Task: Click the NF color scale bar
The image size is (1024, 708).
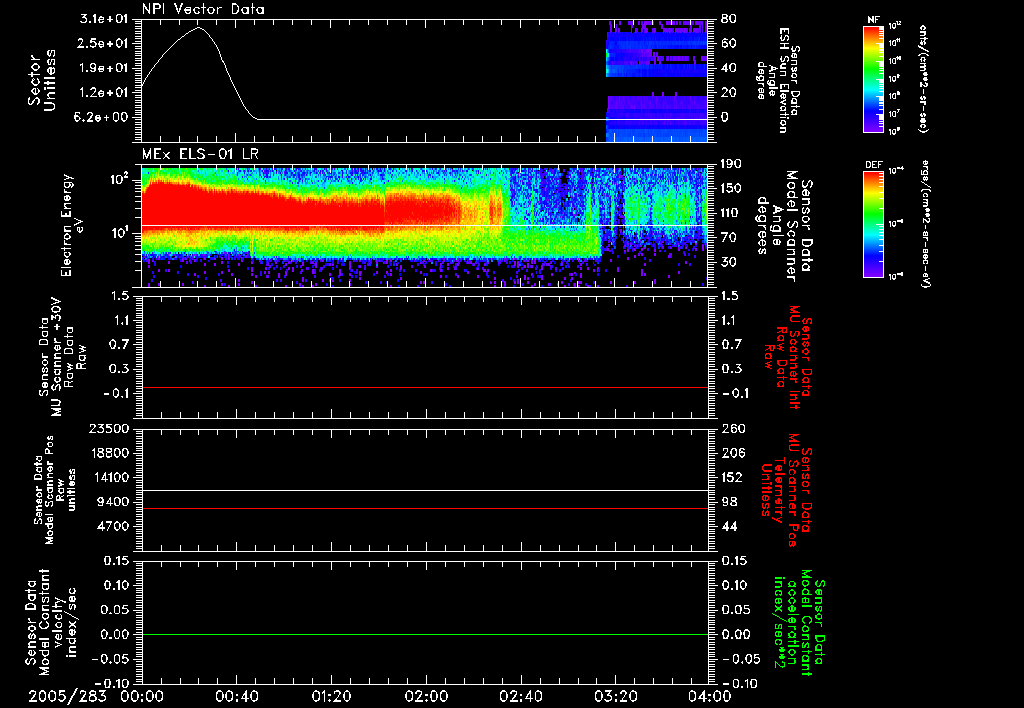Action: (x=873, y=78)
